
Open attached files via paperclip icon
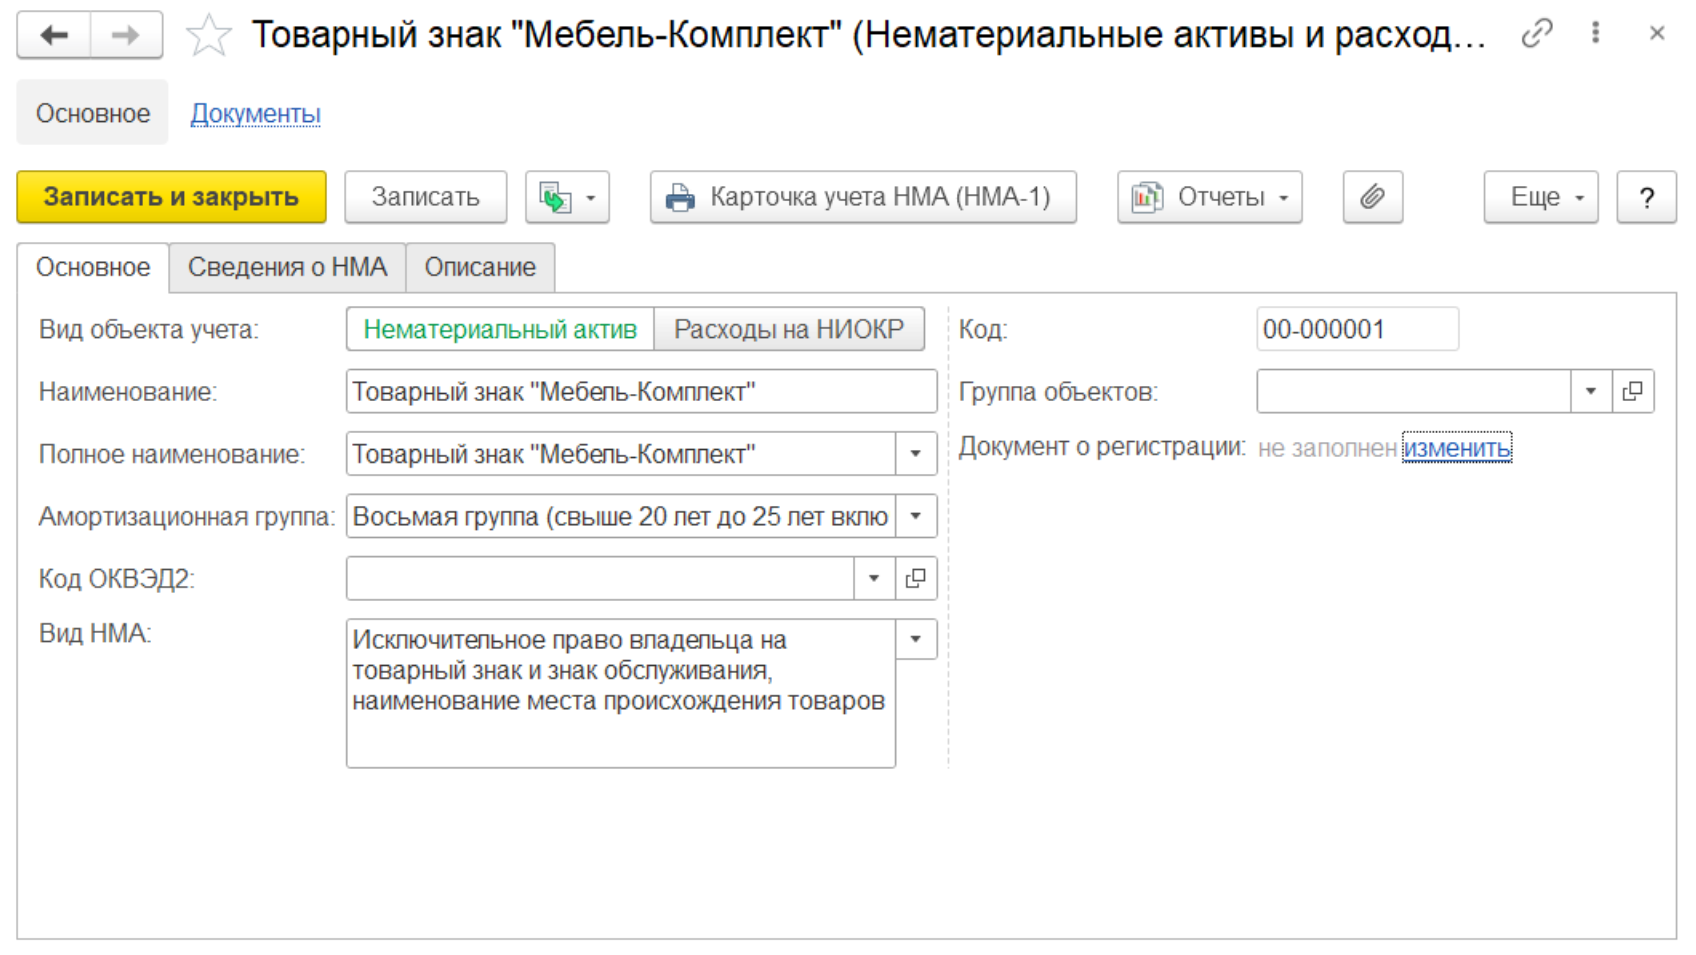(x=1372, y=197)
